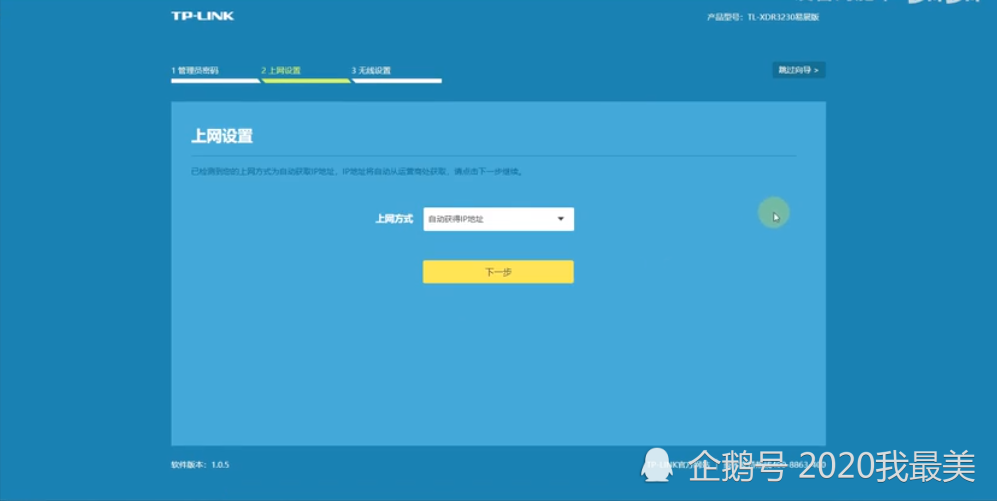Go to step 1 管理员密码 tab
The image size is (997, 501).
(x=215, y=73)
